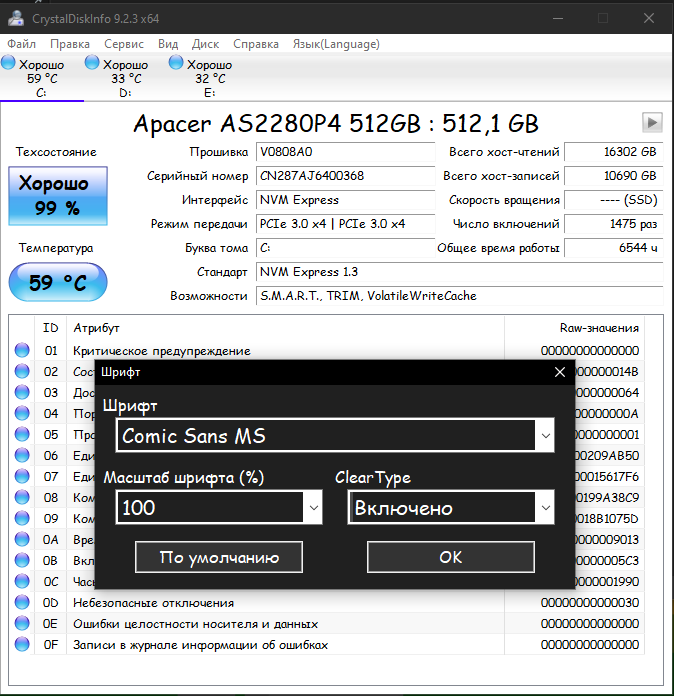Expand the font scale dropdown arrow

(x=313, y=507)
